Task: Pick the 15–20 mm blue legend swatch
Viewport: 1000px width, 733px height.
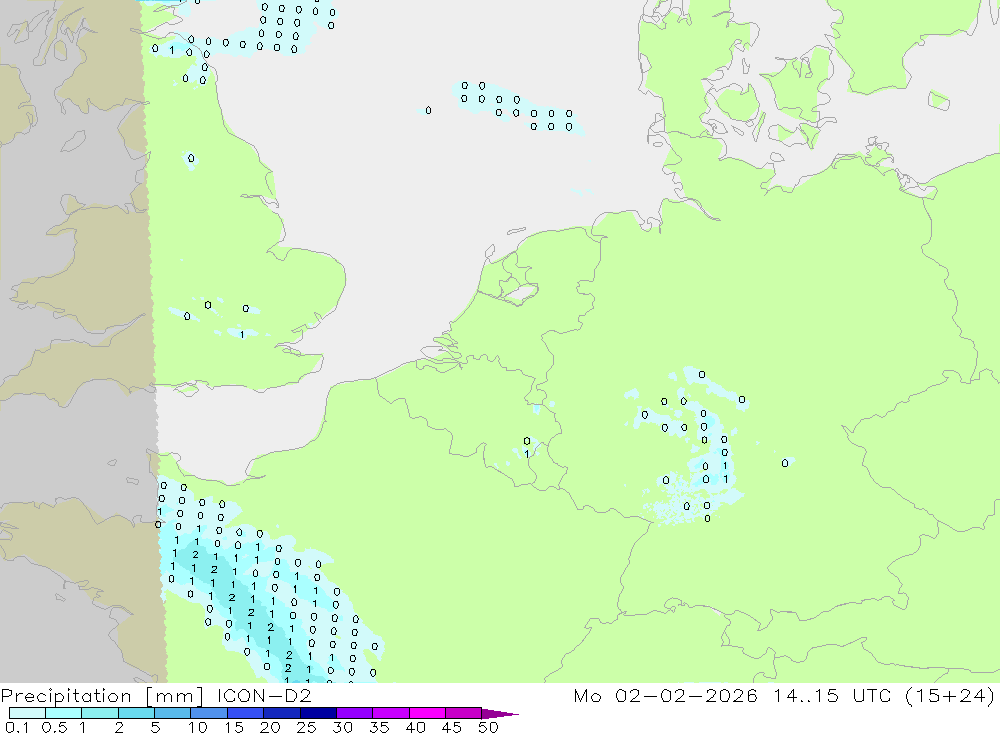Action: coord(246,713)
